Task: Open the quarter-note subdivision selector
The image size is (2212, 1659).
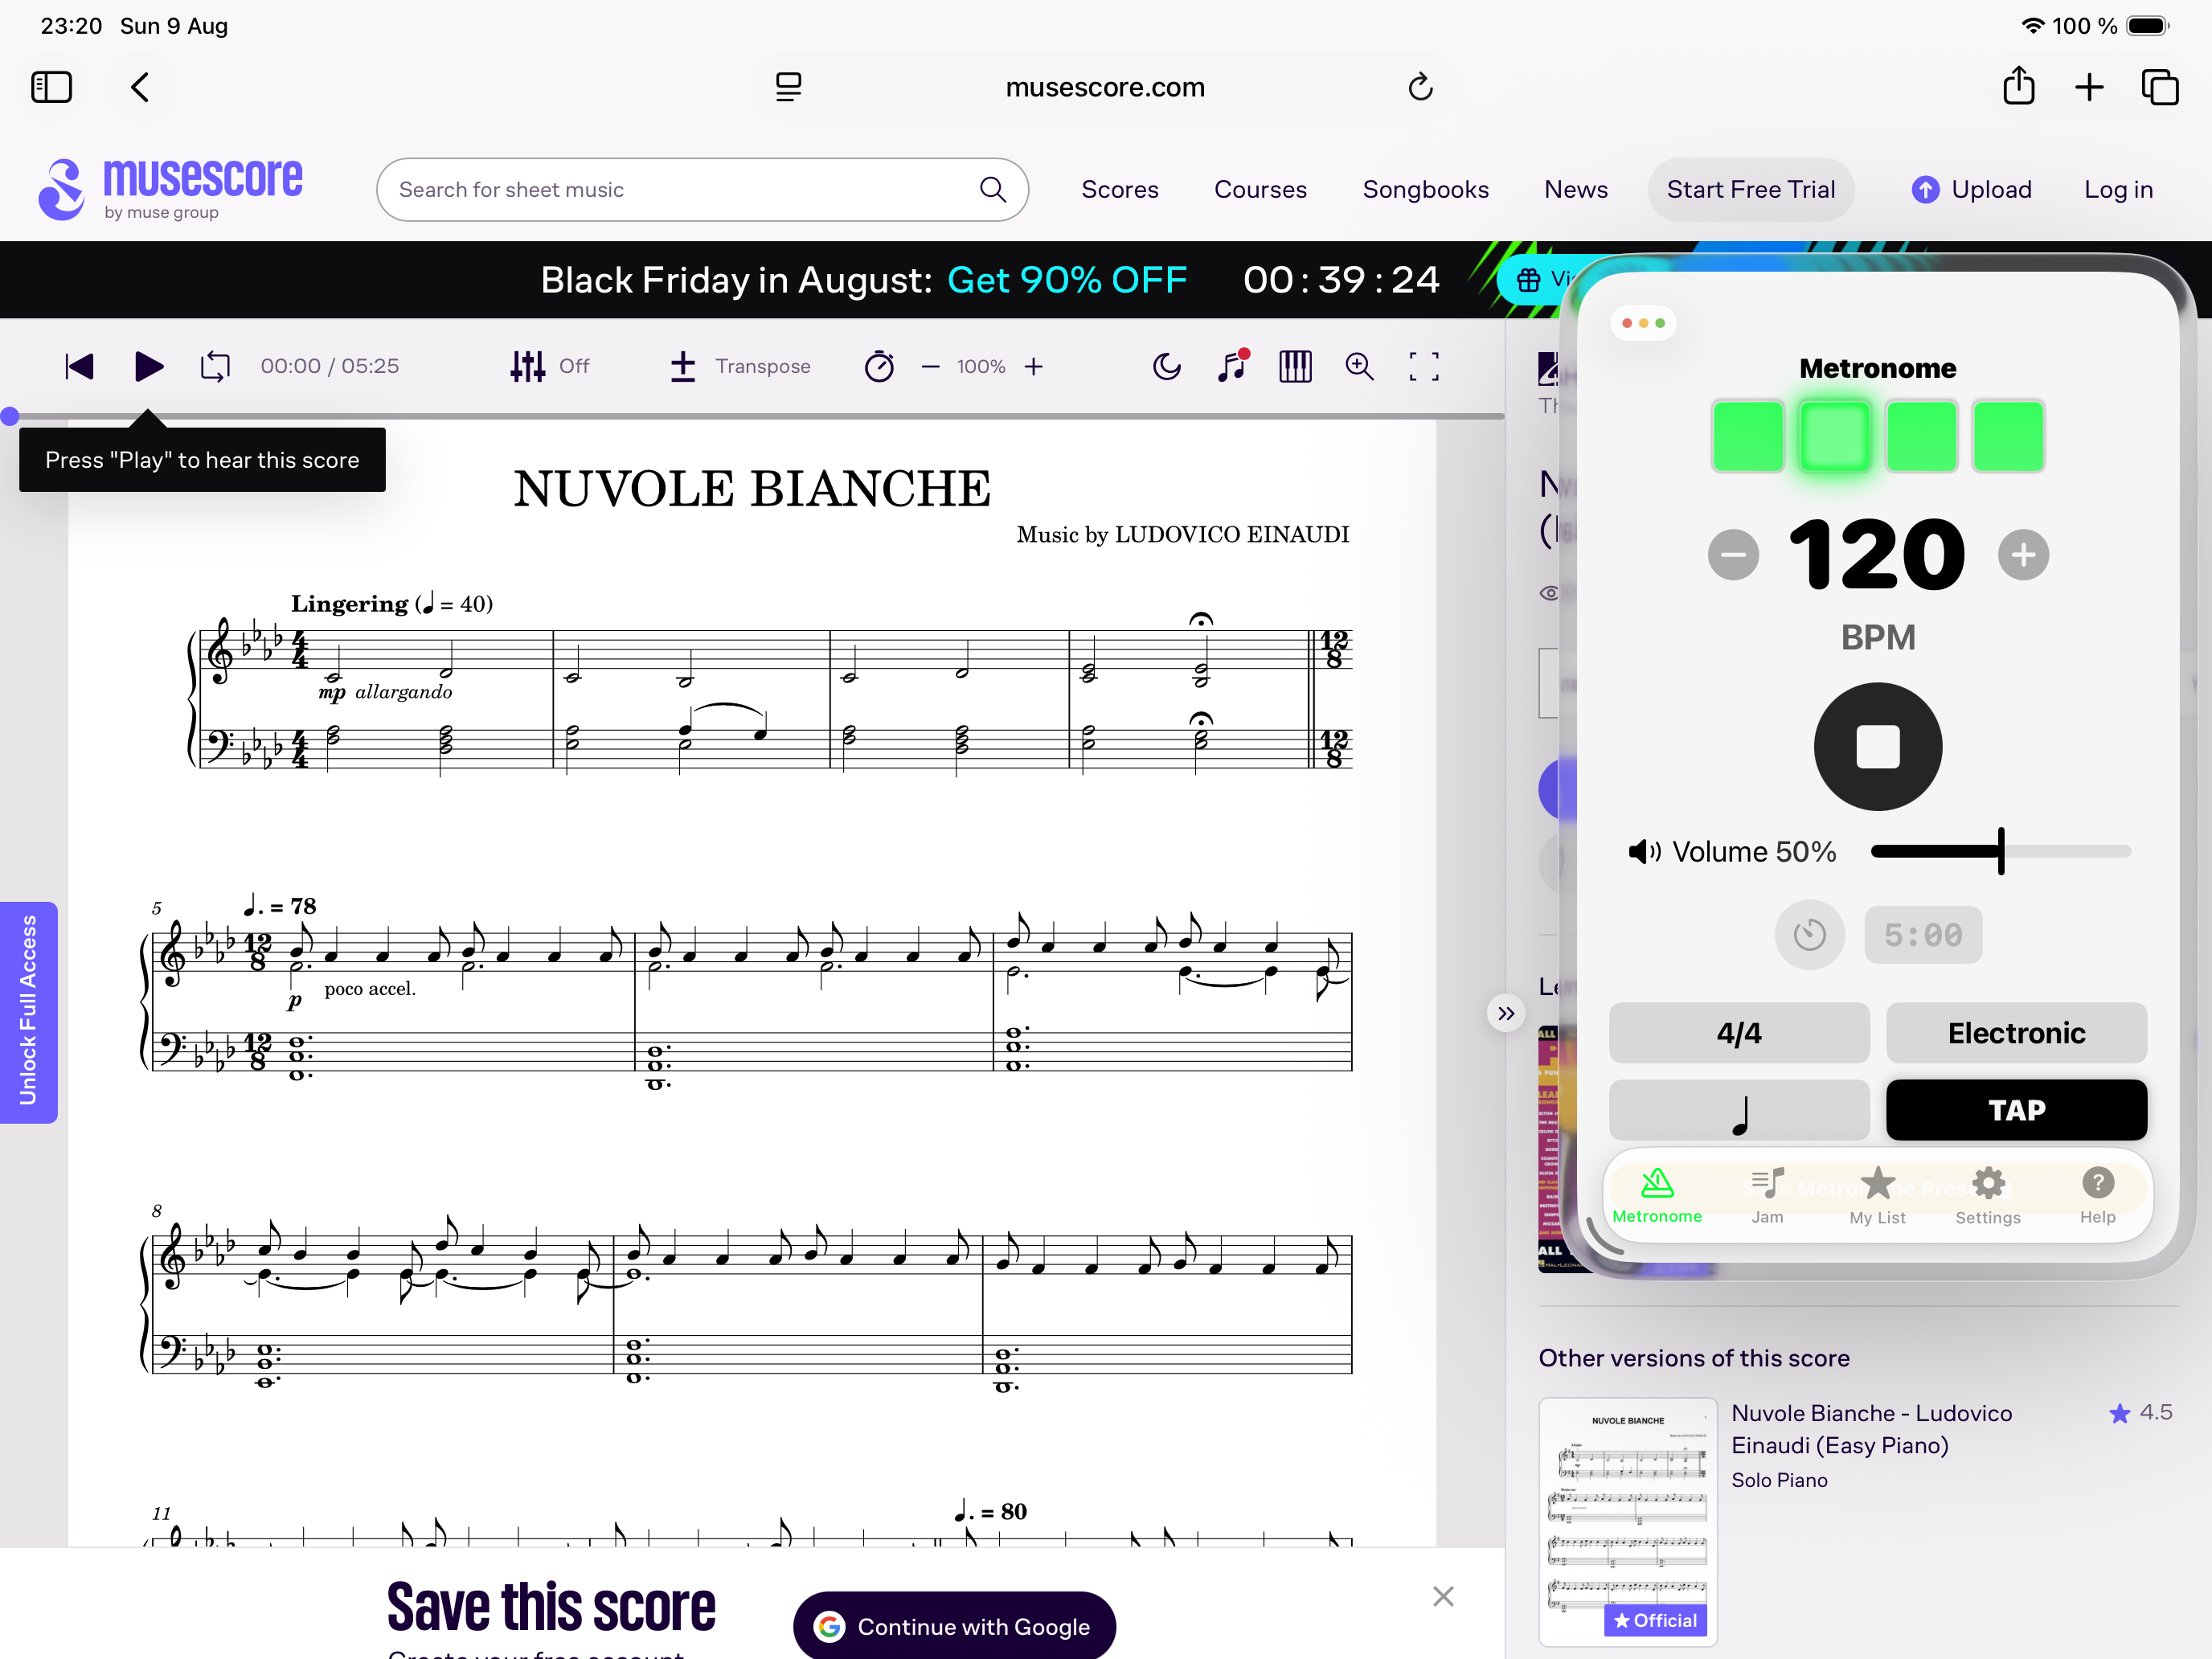Action: (1739, 1110)
